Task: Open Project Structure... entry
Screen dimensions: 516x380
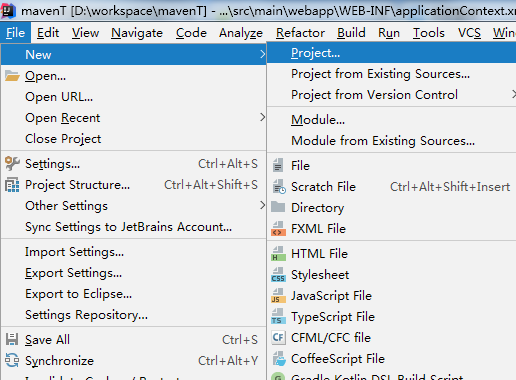Action: (134, 185)
